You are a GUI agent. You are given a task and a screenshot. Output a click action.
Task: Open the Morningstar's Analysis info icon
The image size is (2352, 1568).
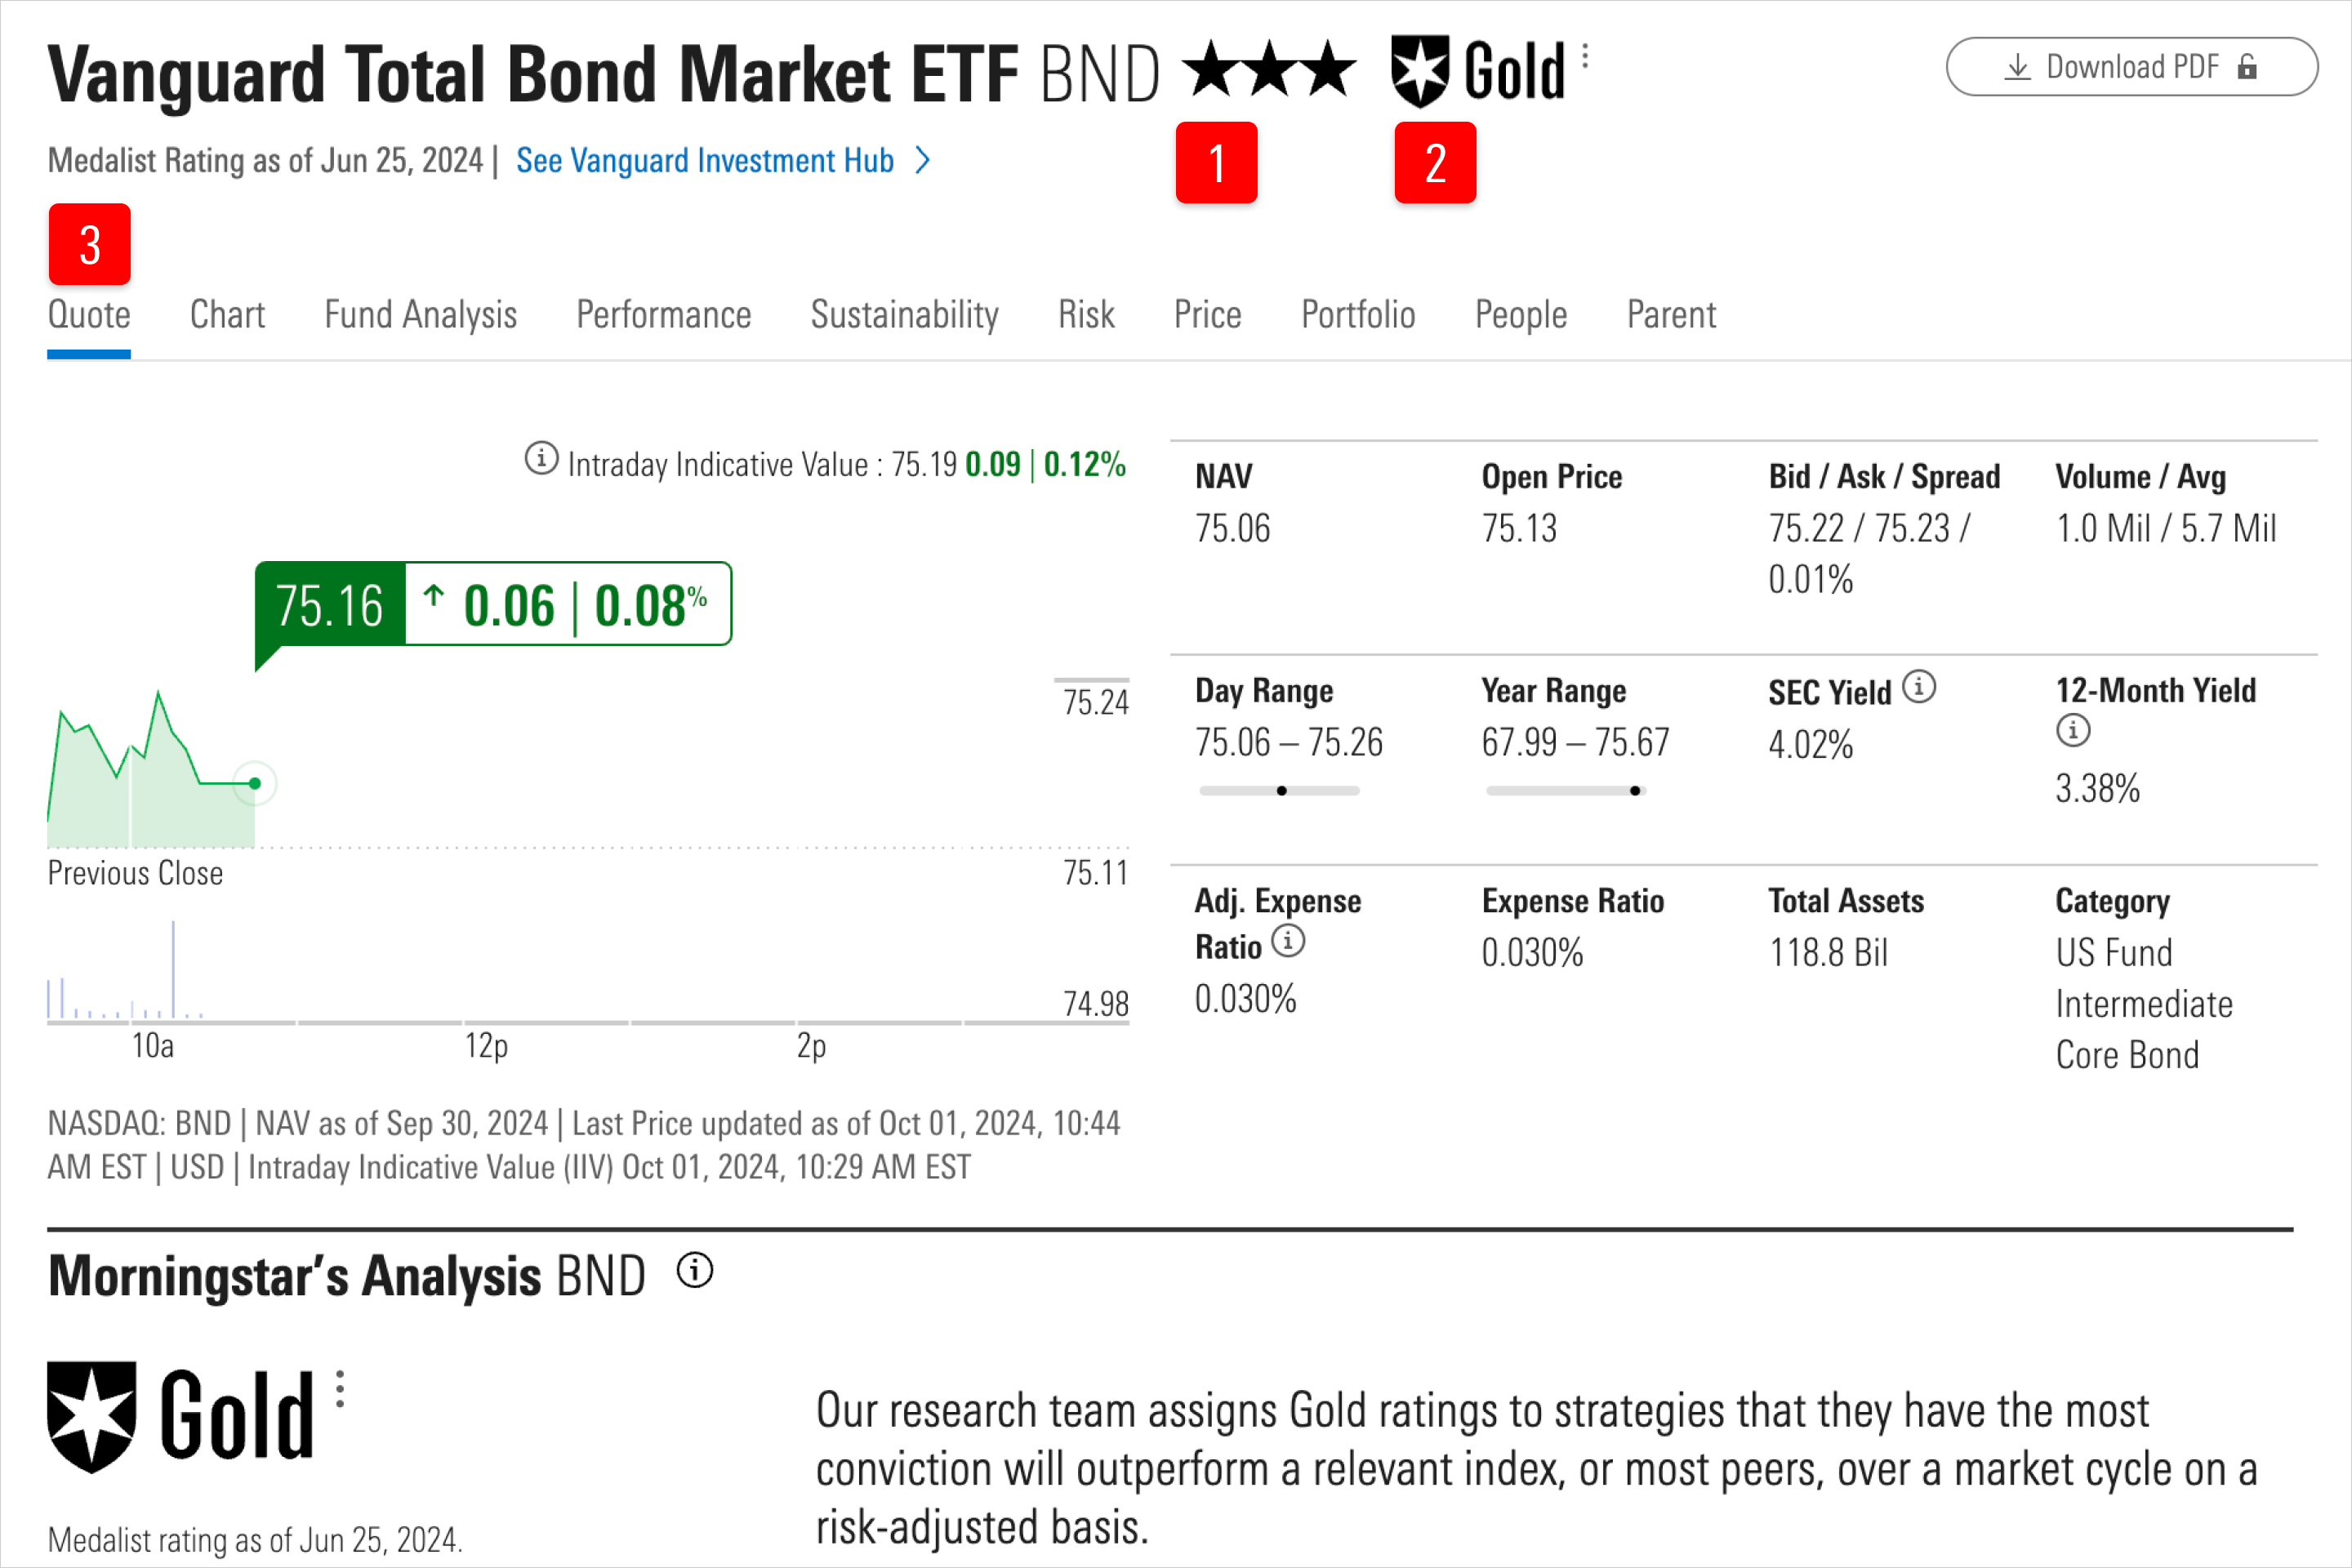694,1271
